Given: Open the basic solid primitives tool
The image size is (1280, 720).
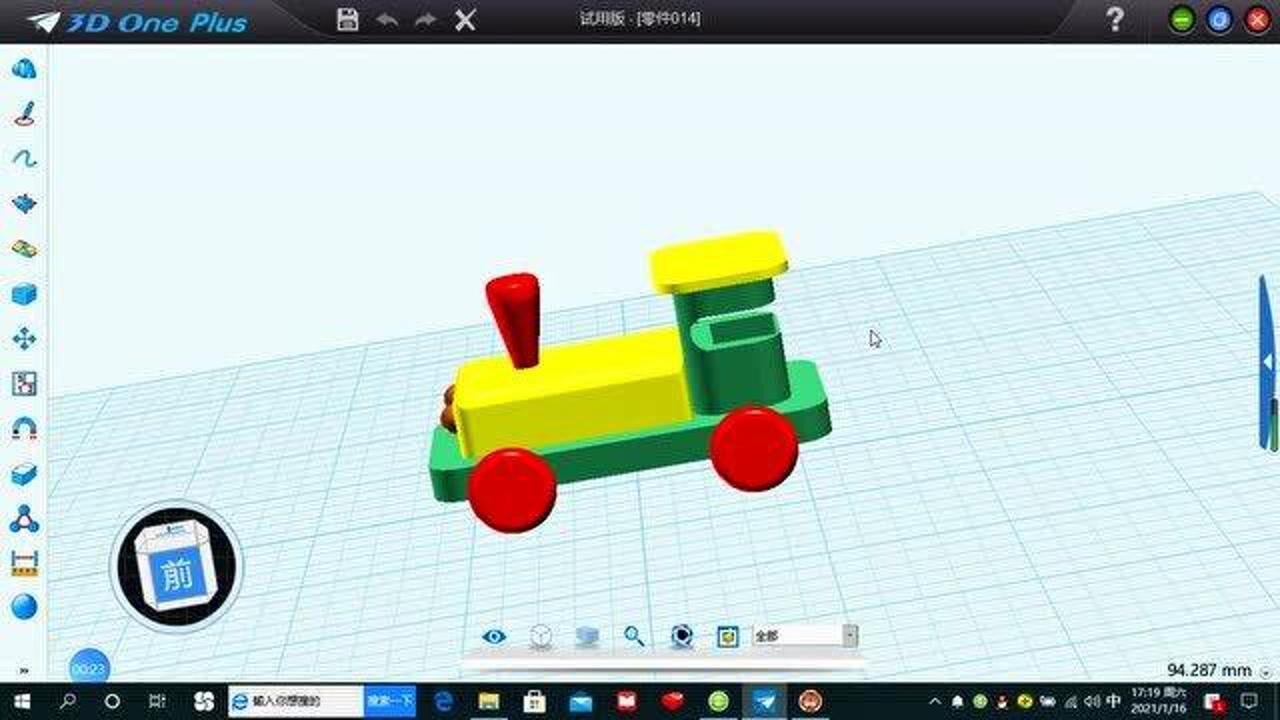Looking at the screenshot, I should point(24,69).
